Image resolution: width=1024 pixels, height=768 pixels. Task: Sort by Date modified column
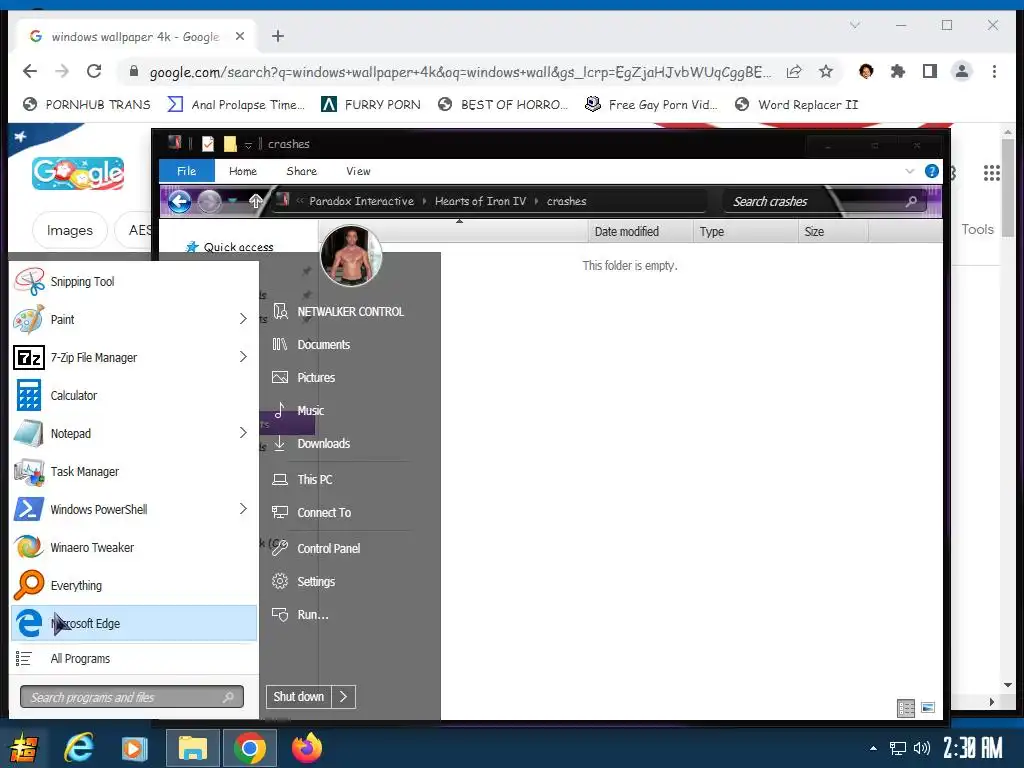640,231
